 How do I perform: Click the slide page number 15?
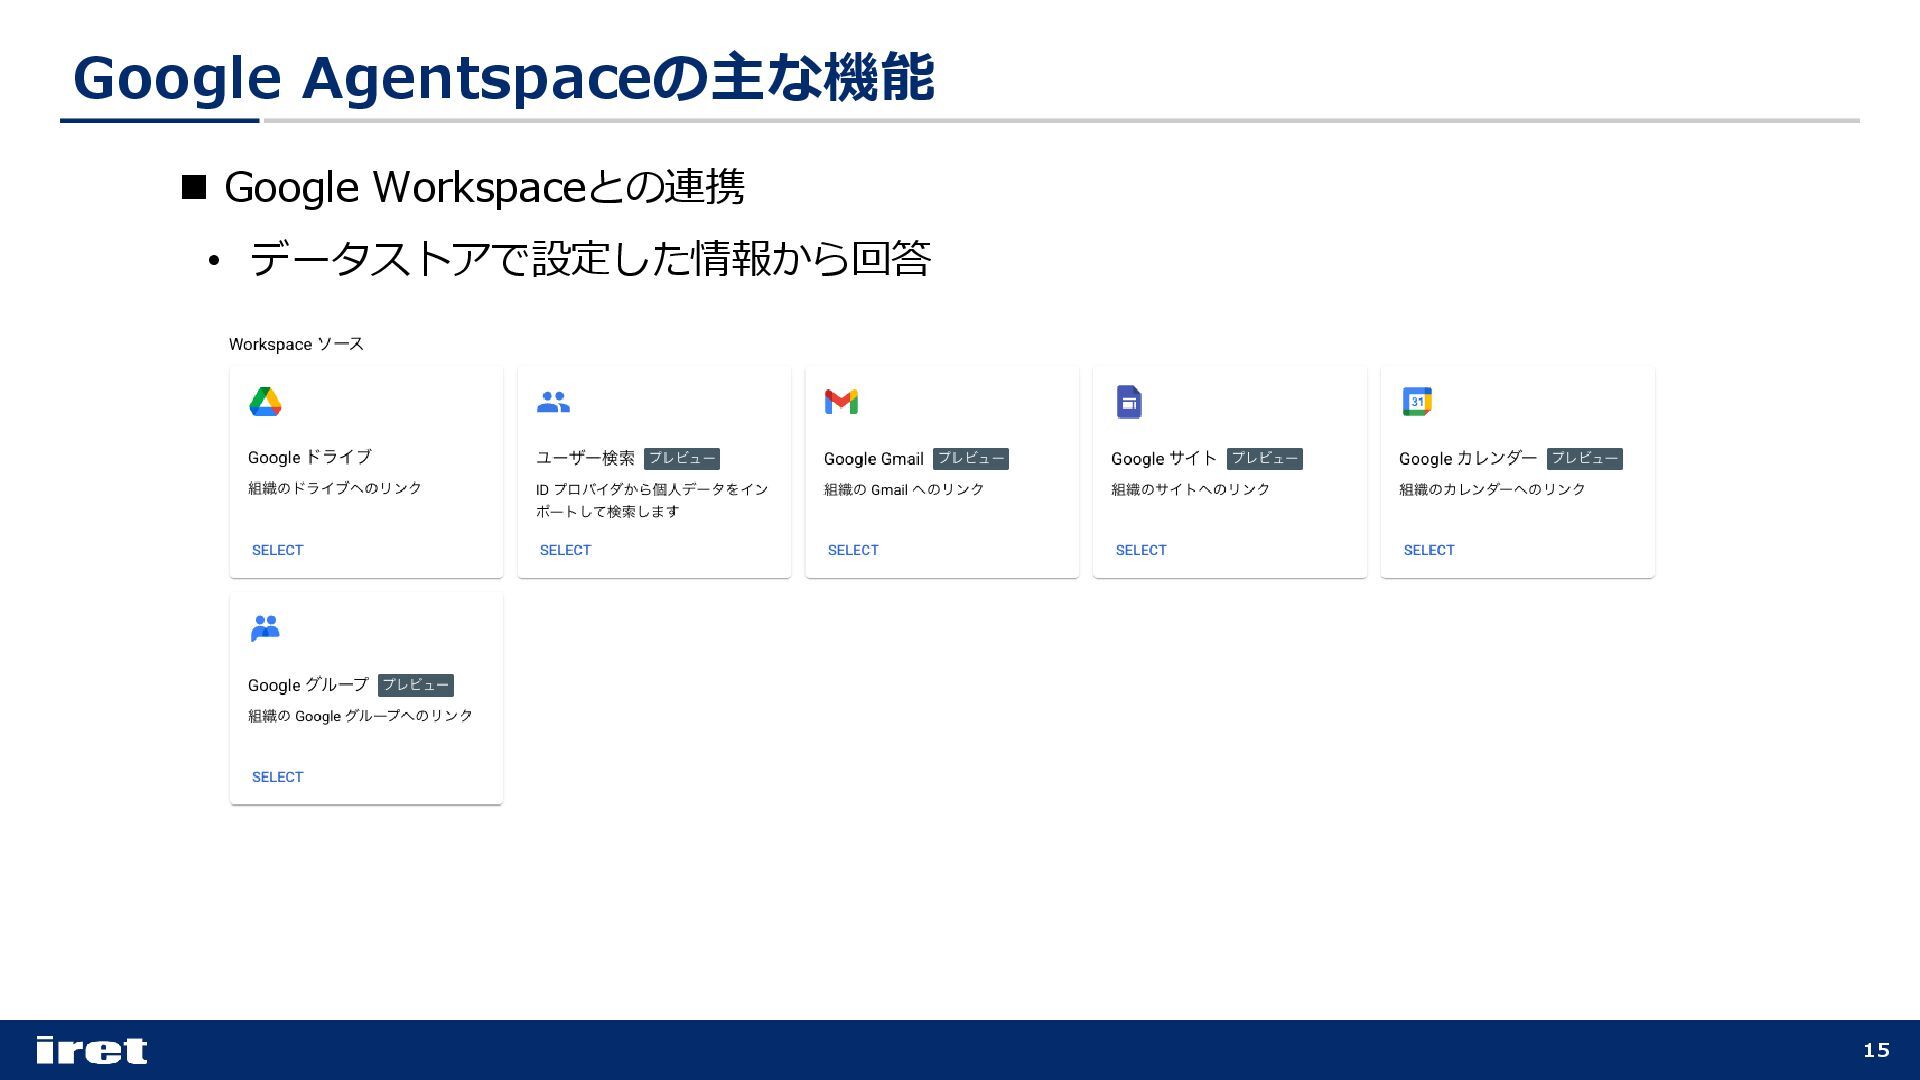click(1876, 1050)
